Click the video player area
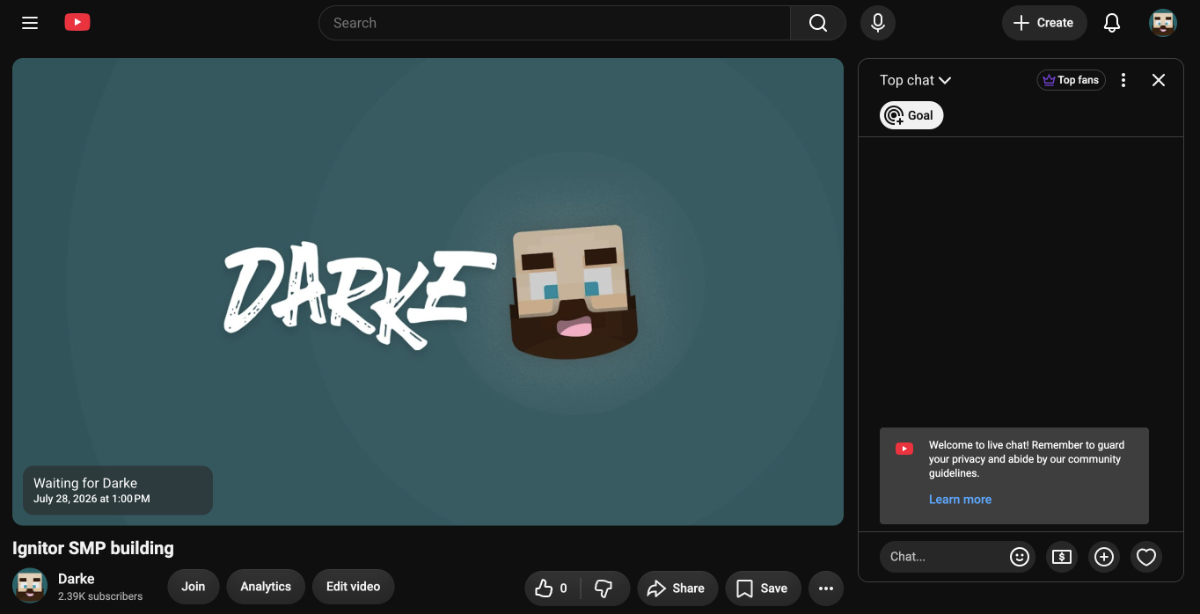 tap(428, 291)
